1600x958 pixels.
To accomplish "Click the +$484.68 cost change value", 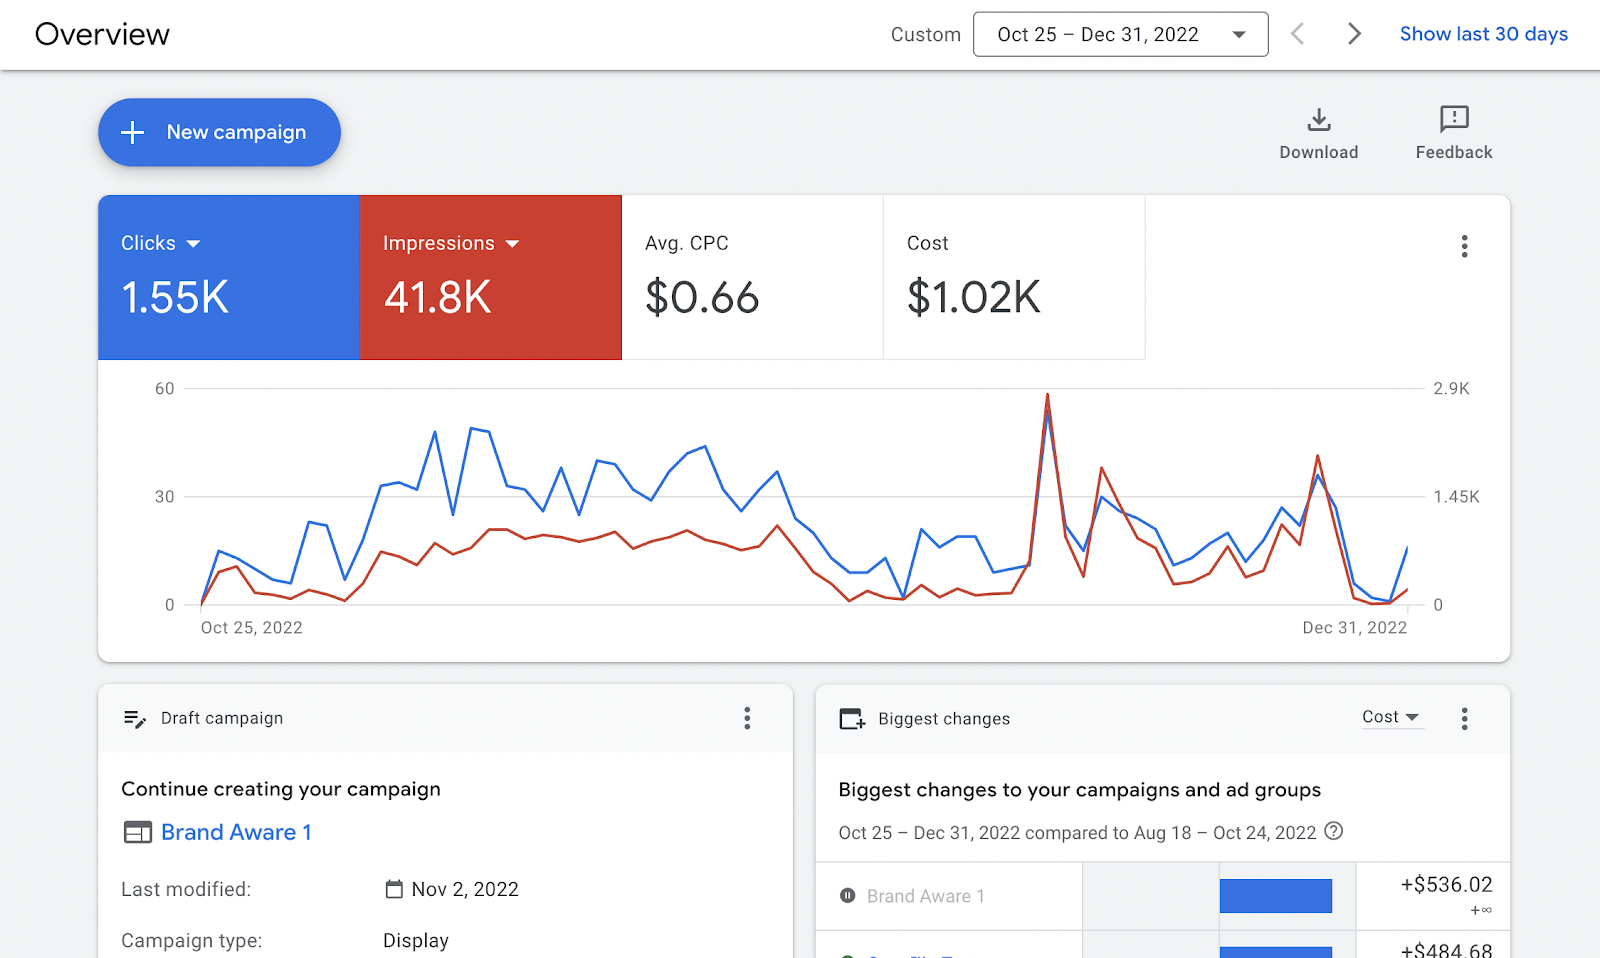I will click(x=1446, y=949).
